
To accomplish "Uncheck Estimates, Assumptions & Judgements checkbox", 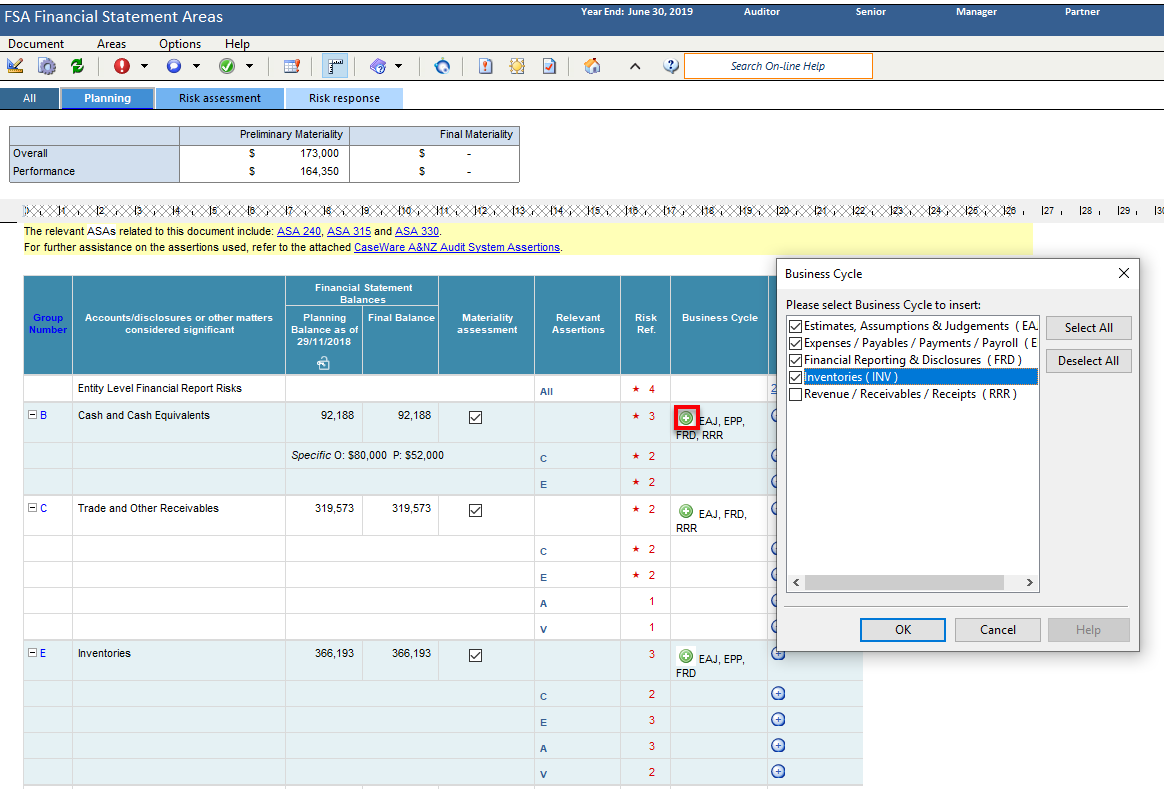I will 795,326.
